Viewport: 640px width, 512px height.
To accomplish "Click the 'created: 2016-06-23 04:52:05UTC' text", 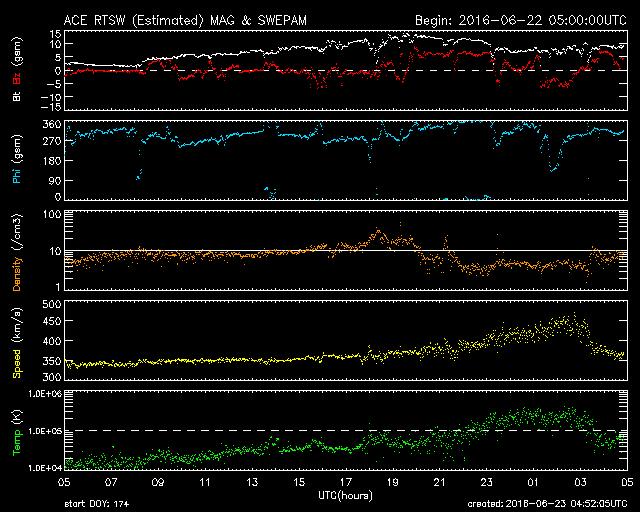I will pos(547,504).
